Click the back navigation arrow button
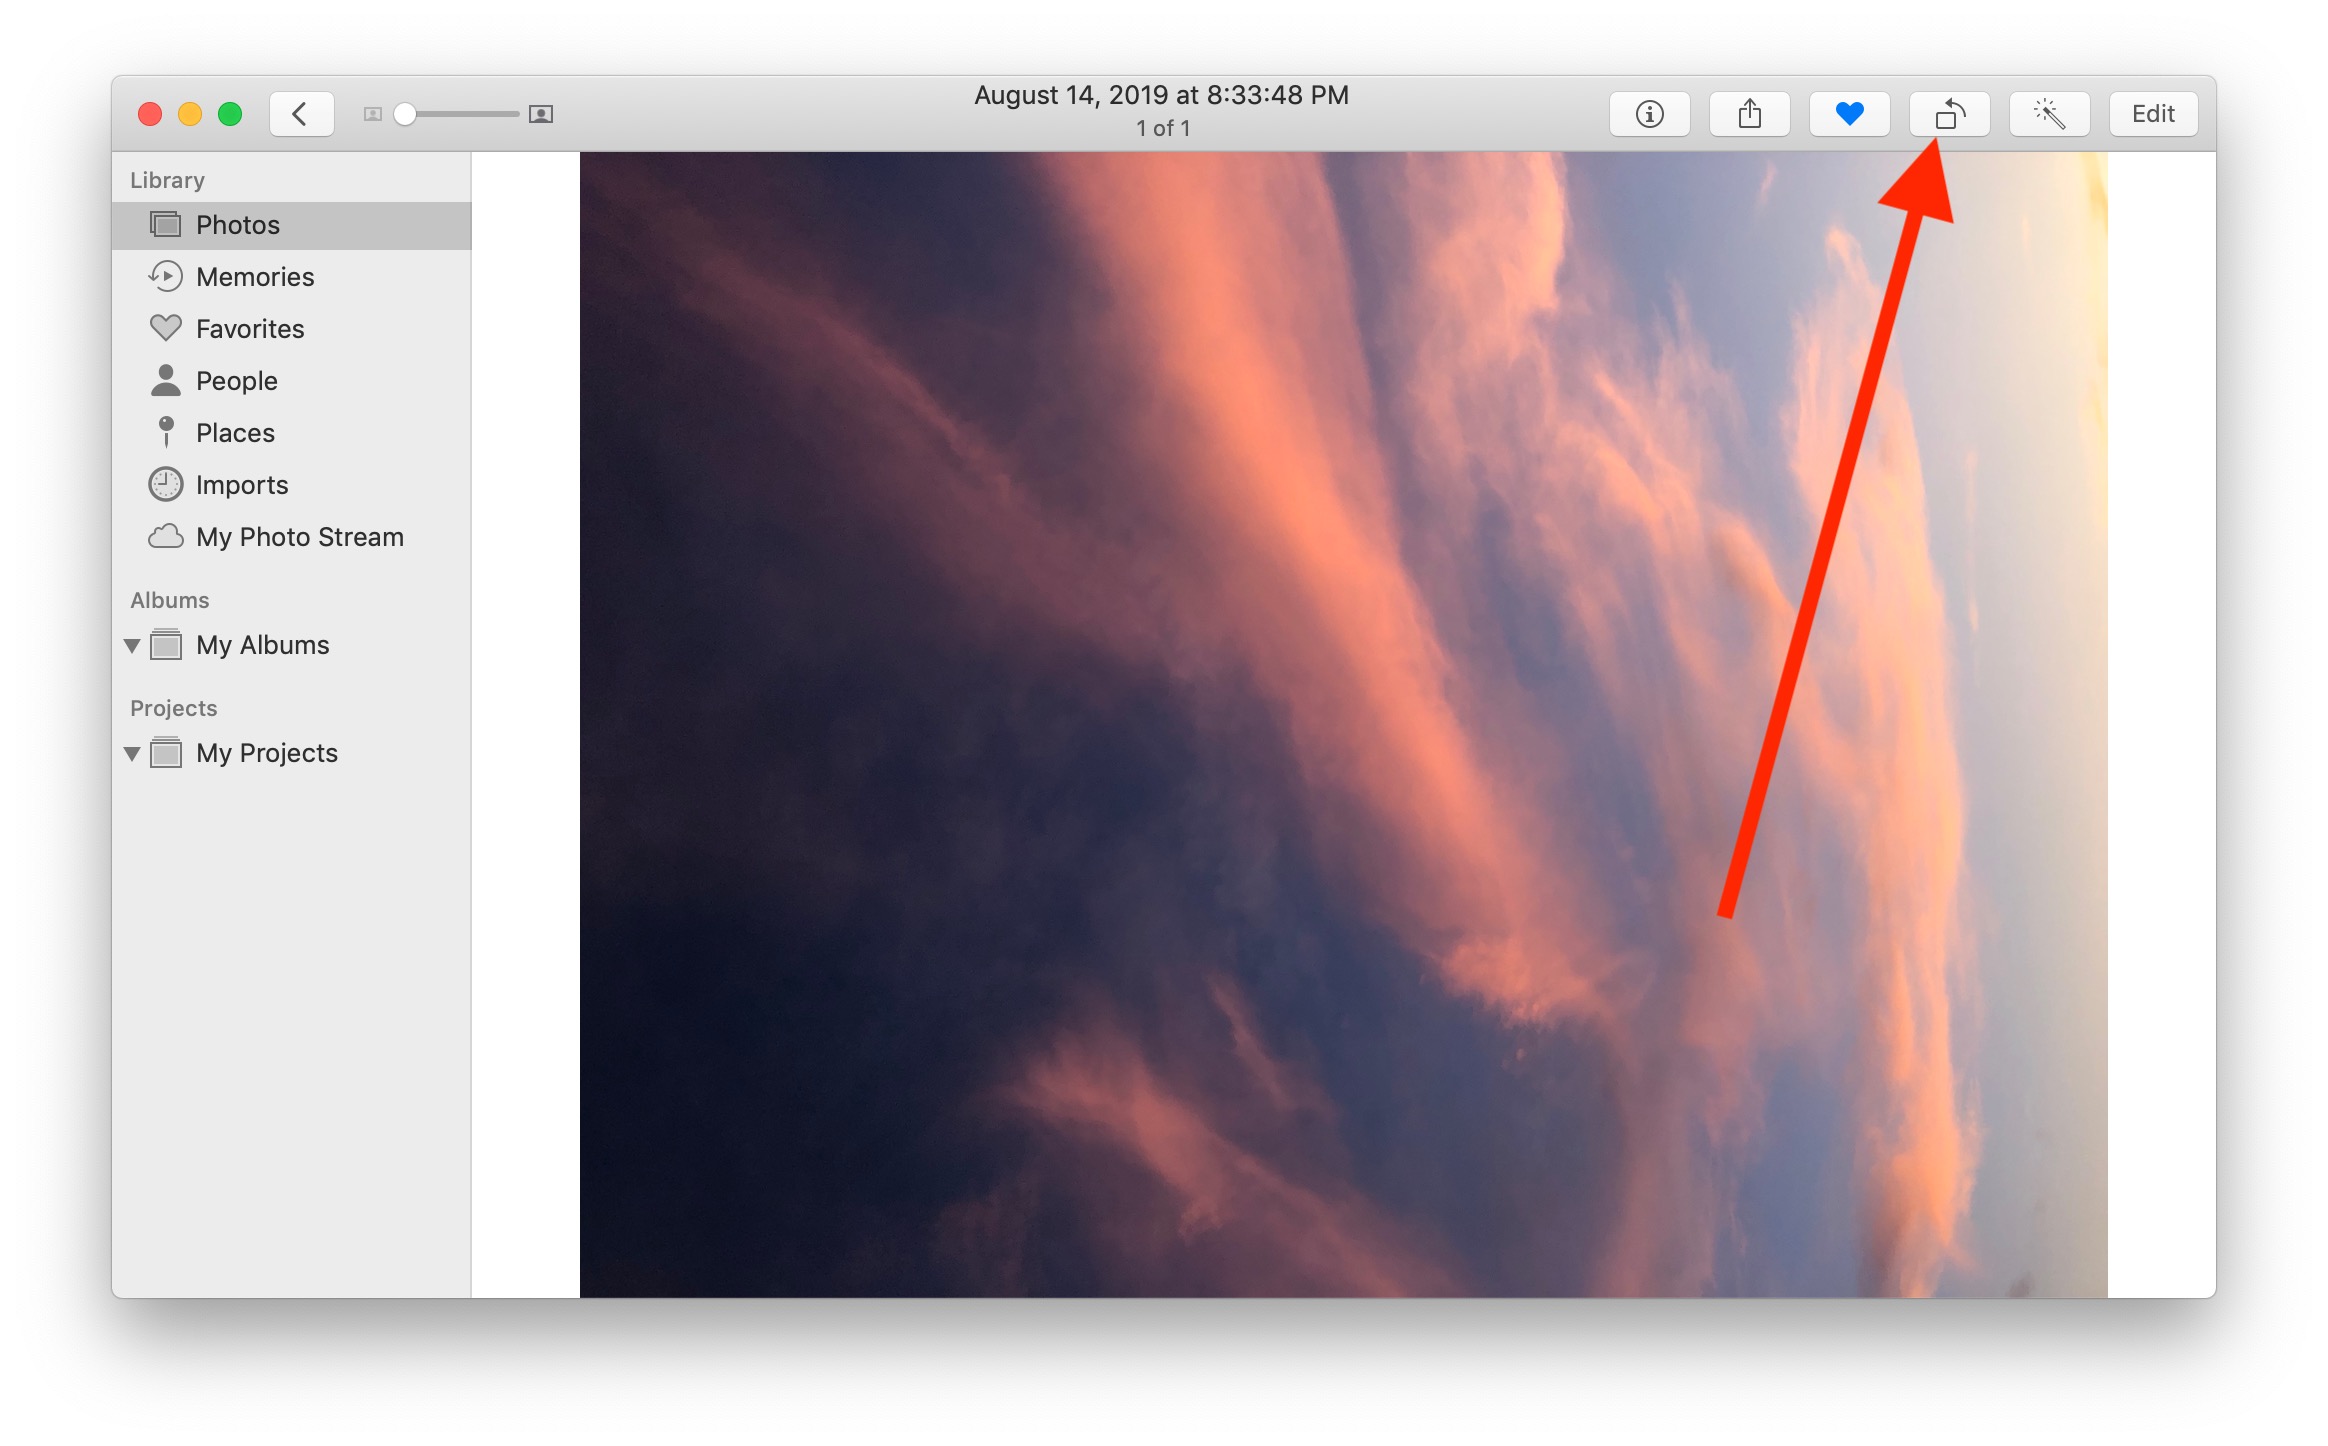Image resolution: width=2328 pixels, height=1446 pixels. point(298,112)
